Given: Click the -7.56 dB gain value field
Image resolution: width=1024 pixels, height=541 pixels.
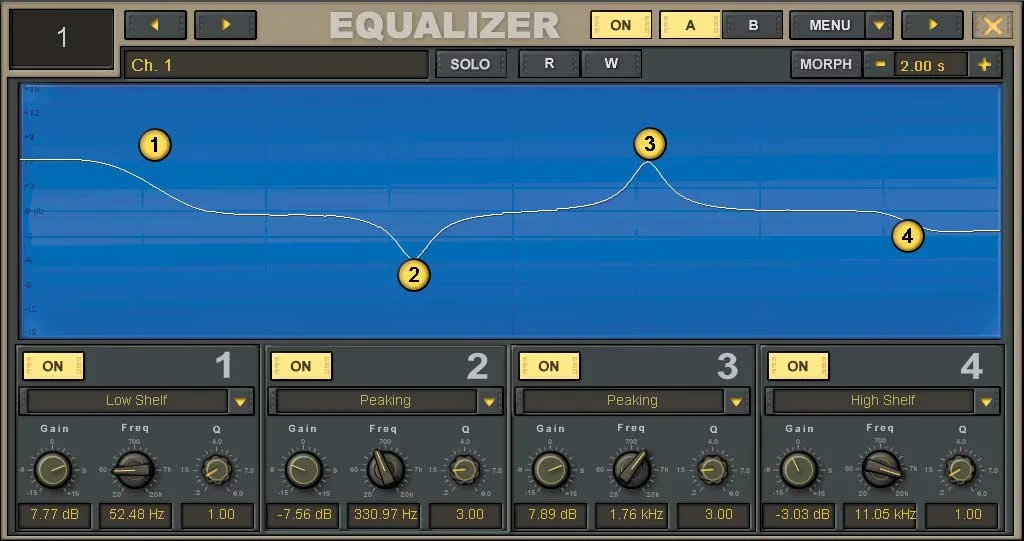Looking at the screenshot, I should click(303, 515).
